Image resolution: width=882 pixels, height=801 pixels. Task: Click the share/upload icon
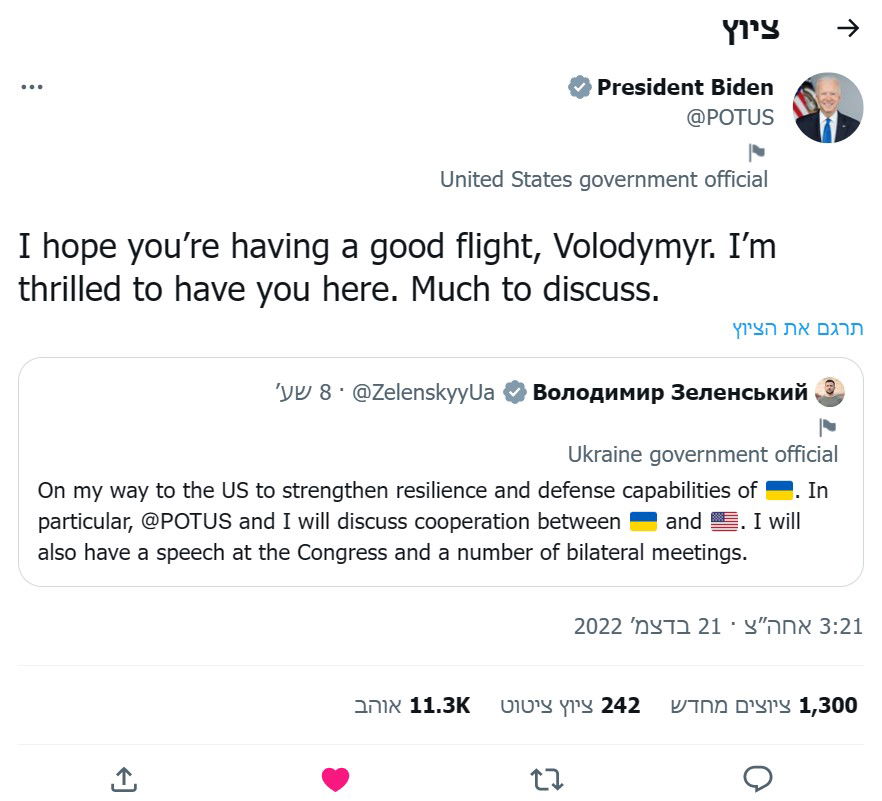click(123, 778)
